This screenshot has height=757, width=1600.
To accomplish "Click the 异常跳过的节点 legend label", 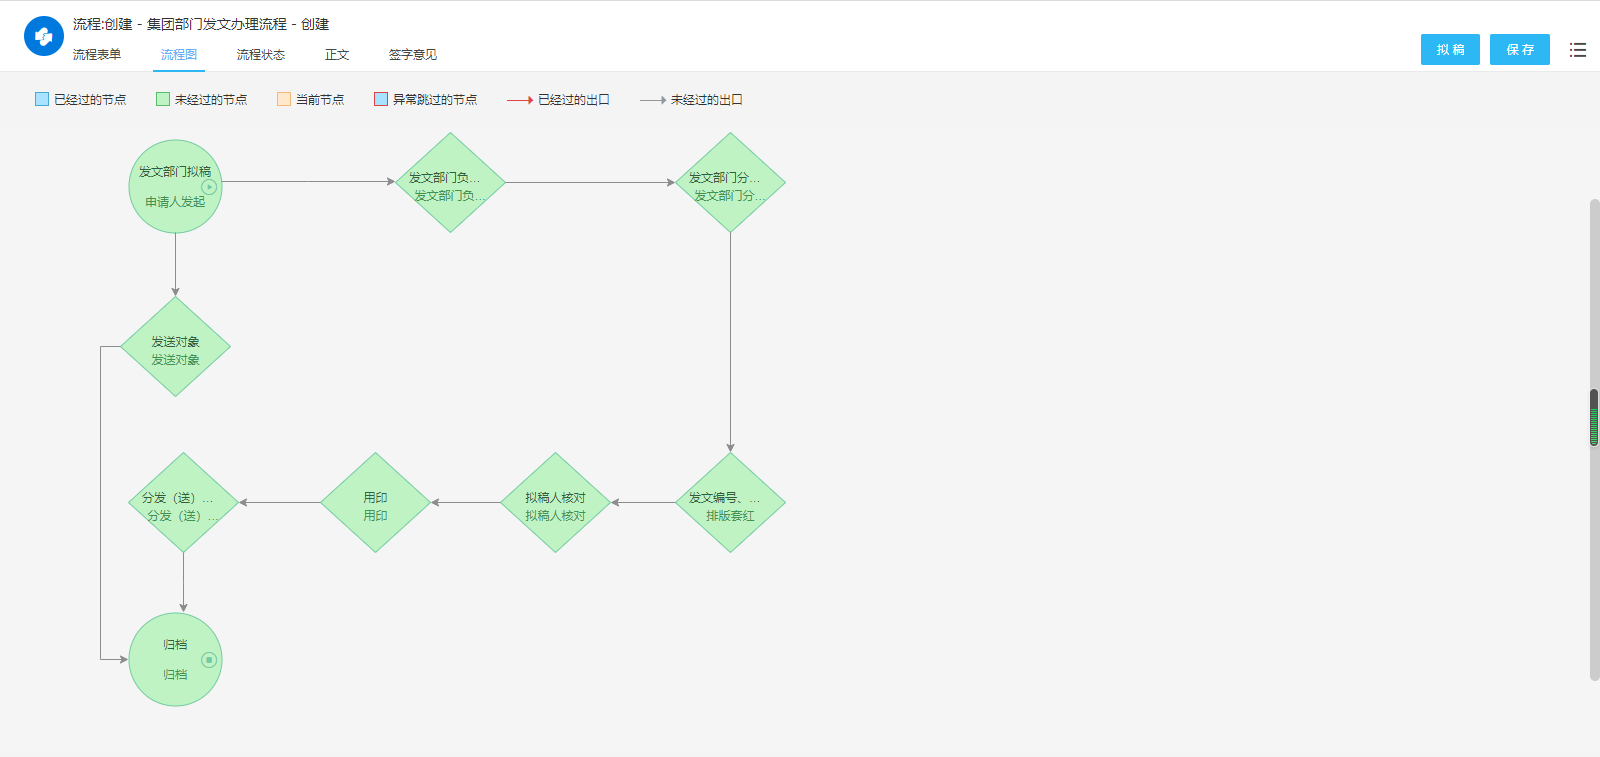I will coord(435,100).
